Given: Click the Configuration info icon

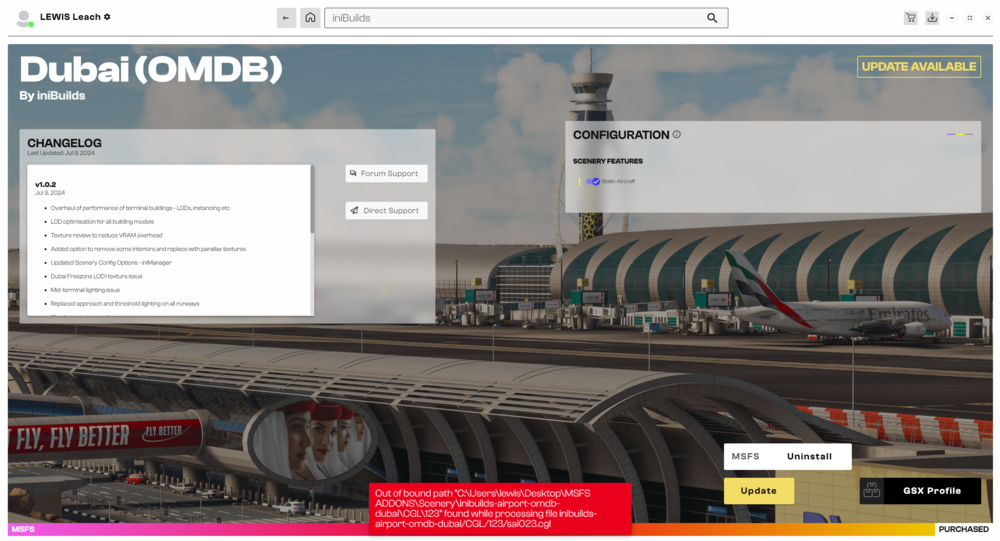Looking at the screenshot, I should (677, 135).
